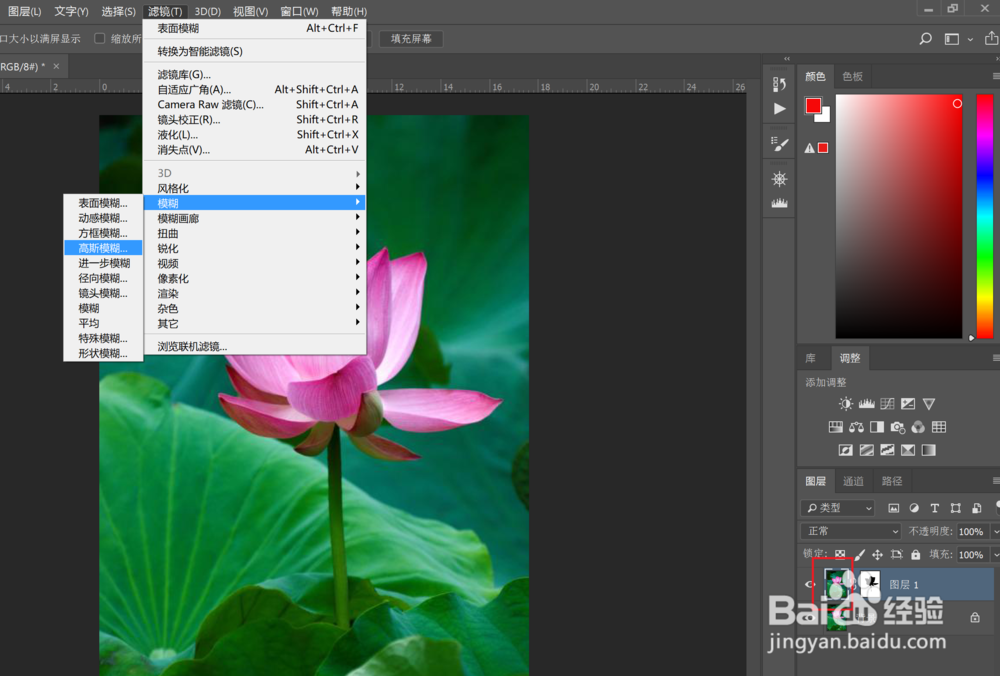Add a Curves adjustment layer

887,404
